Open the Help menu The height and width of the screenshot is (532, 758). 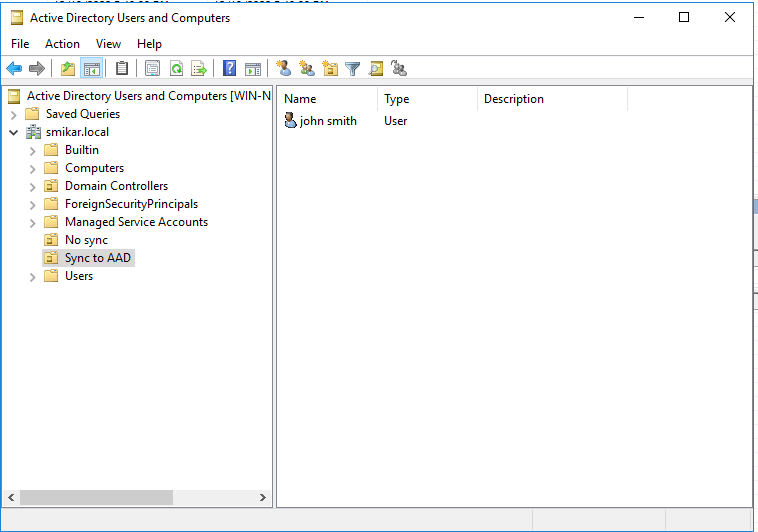tap(149, 44)
